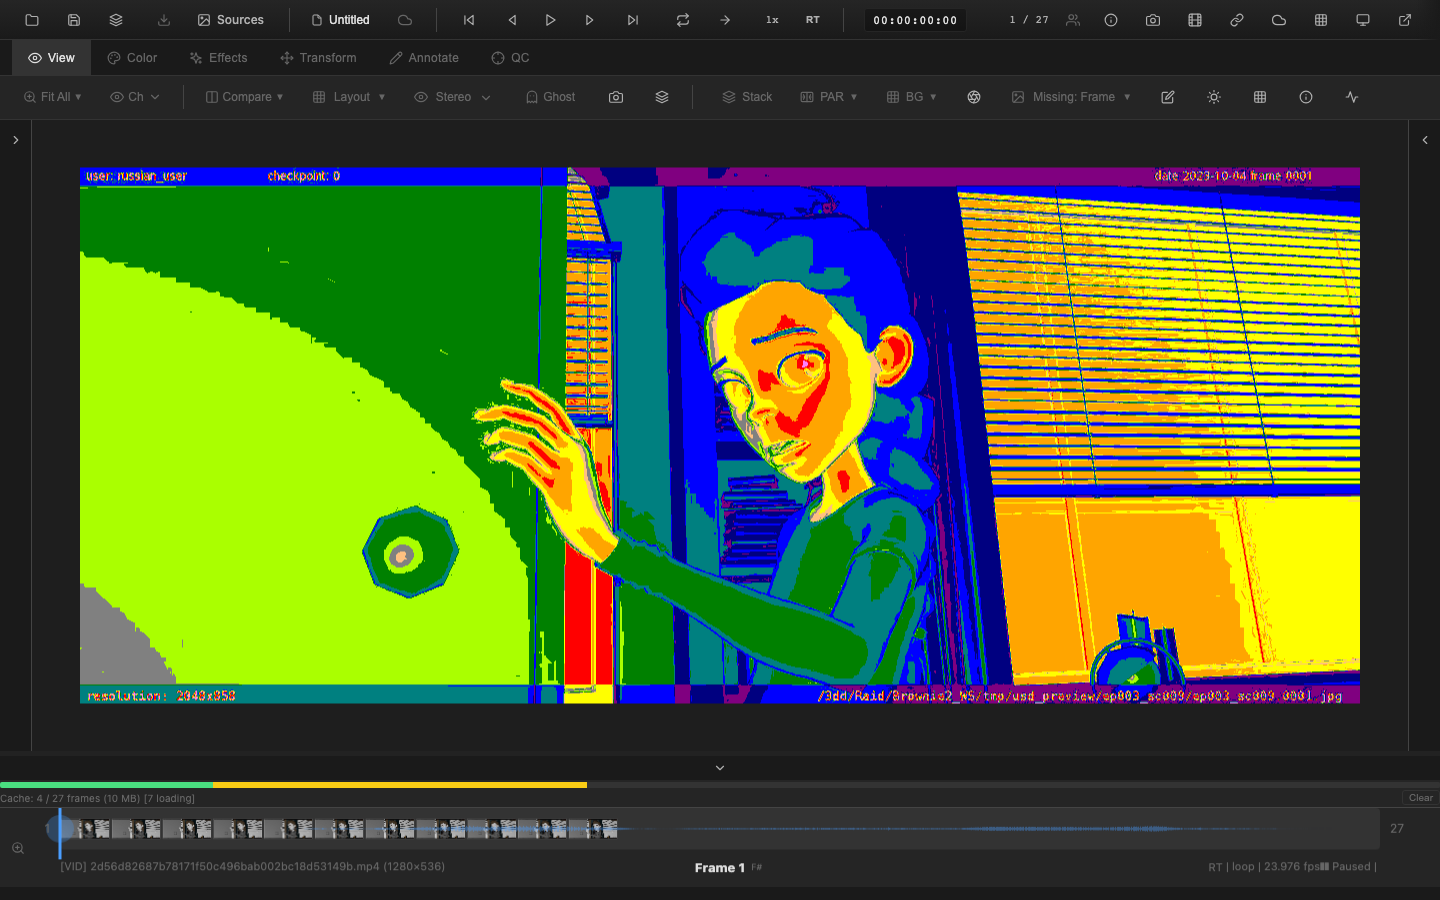
Task: Open the Missing: Frame dropdown
Action: click(x=1070, y=97)
